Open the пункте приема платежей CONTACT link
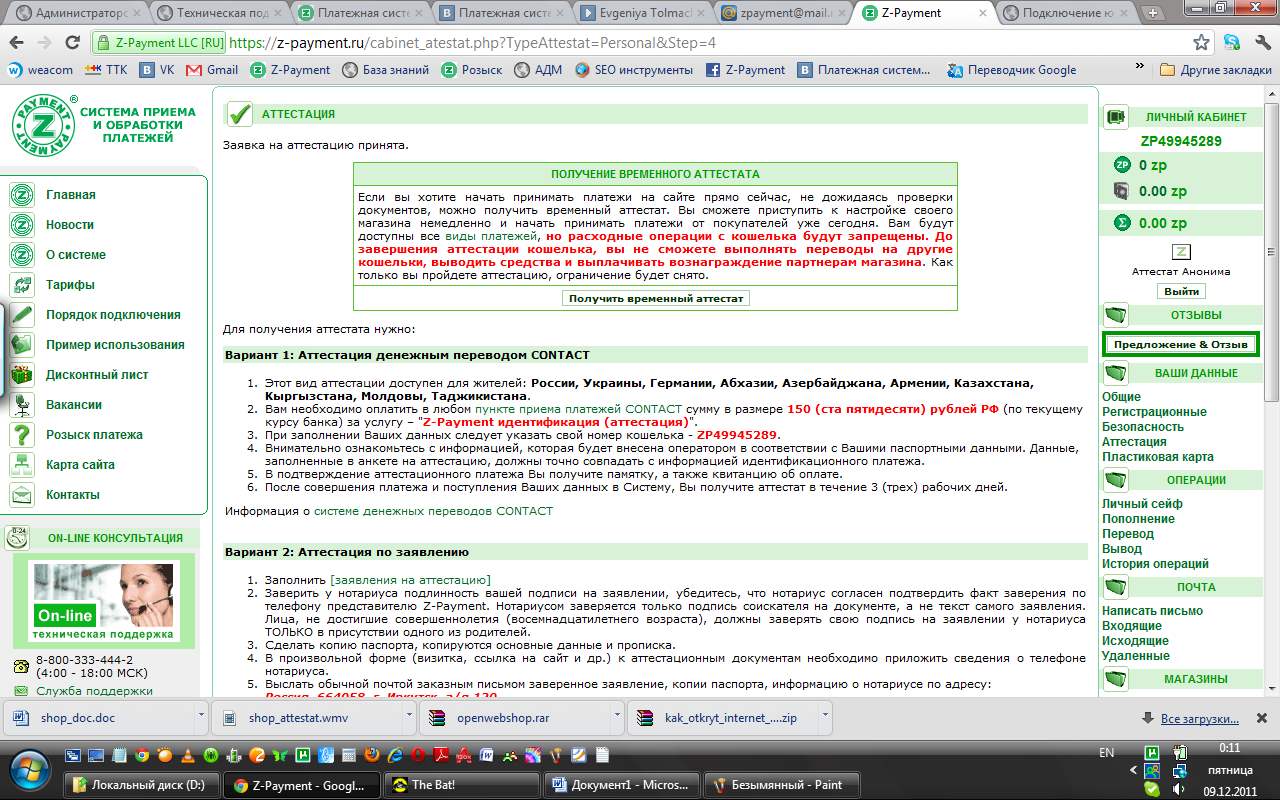This screenshot has height=800, width=1280. (x=578, y=410)
